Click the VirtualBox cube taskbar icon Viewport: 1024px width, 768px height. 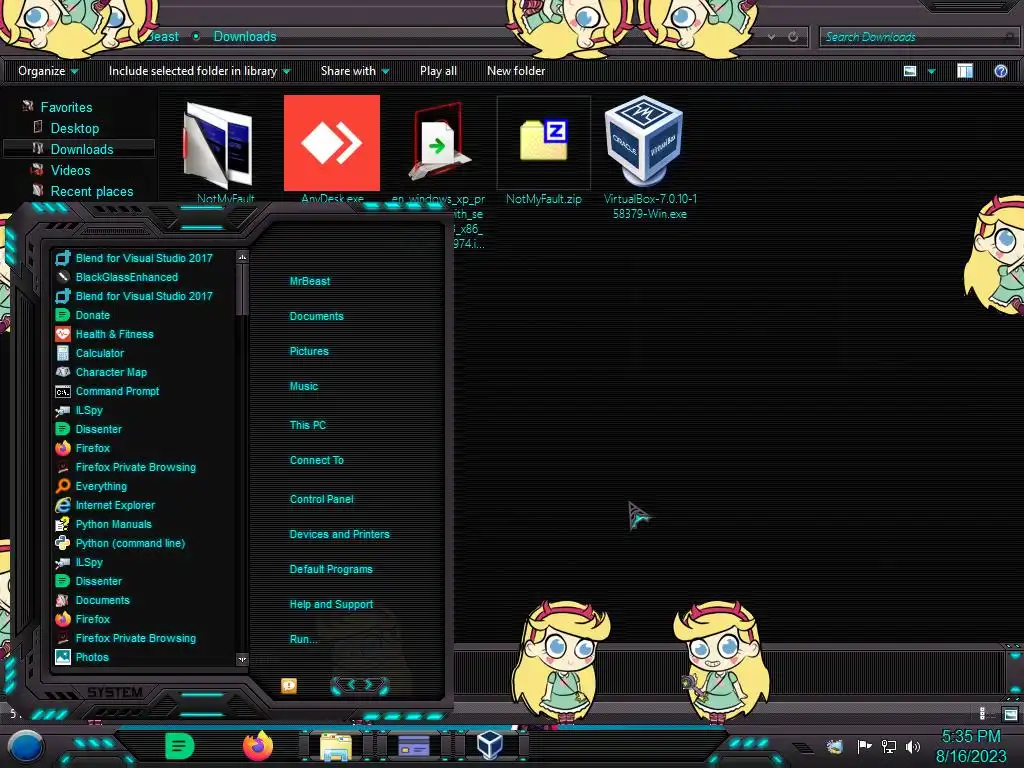489,745
